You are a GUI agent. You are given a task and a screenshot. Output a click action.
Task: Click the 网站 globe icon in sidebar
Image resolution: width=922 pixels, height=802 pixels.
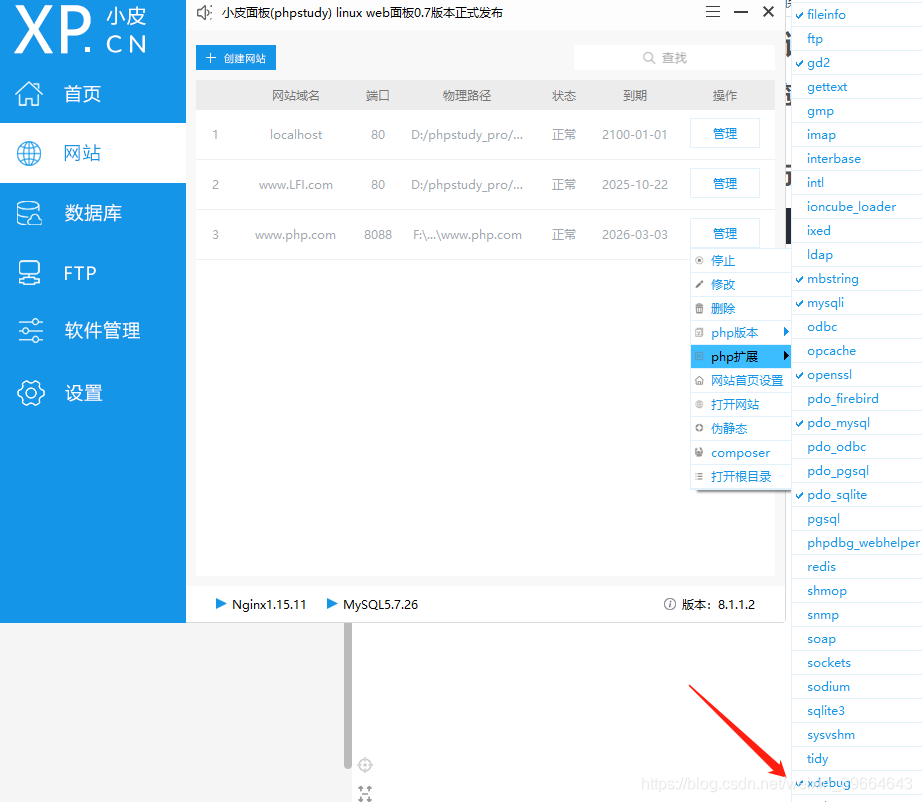coord(29,153)
